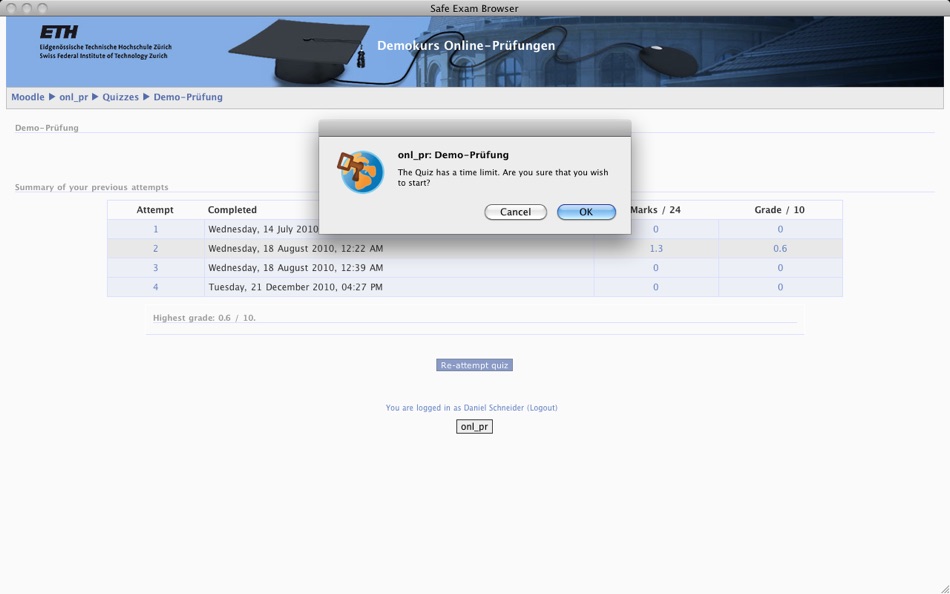The width and height of the screenshot is (950, 594).
Task: Click the 'Highest grade: 0.6 / 10.' text
Action: click(204, 318)
